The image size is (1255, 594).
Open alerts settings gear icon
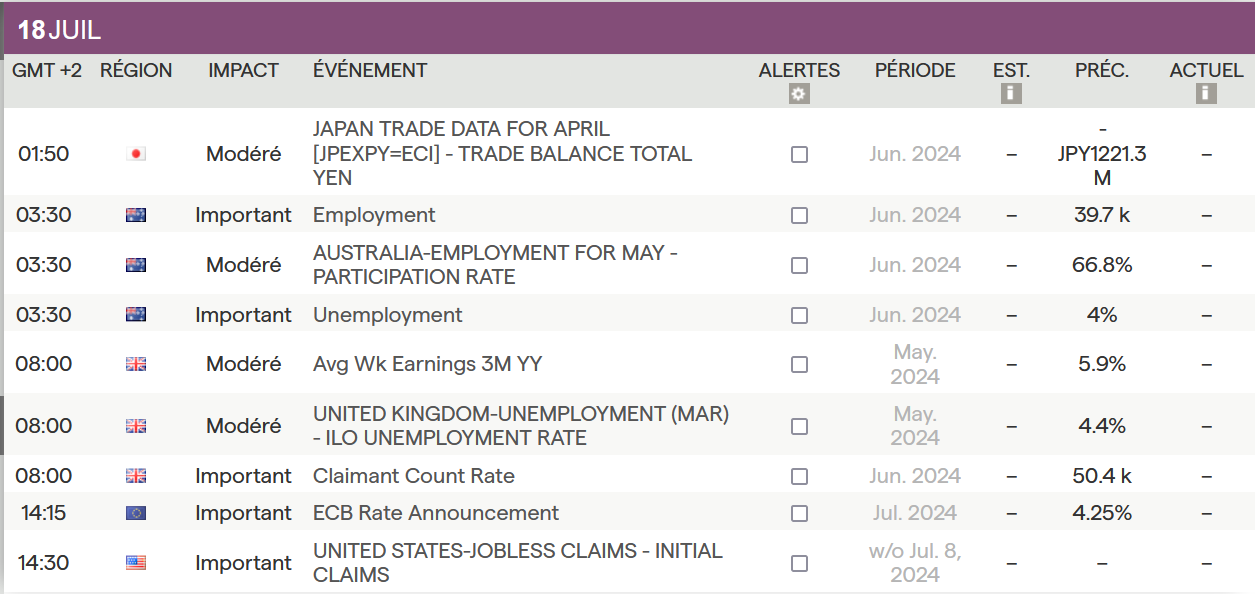(798, 94)
